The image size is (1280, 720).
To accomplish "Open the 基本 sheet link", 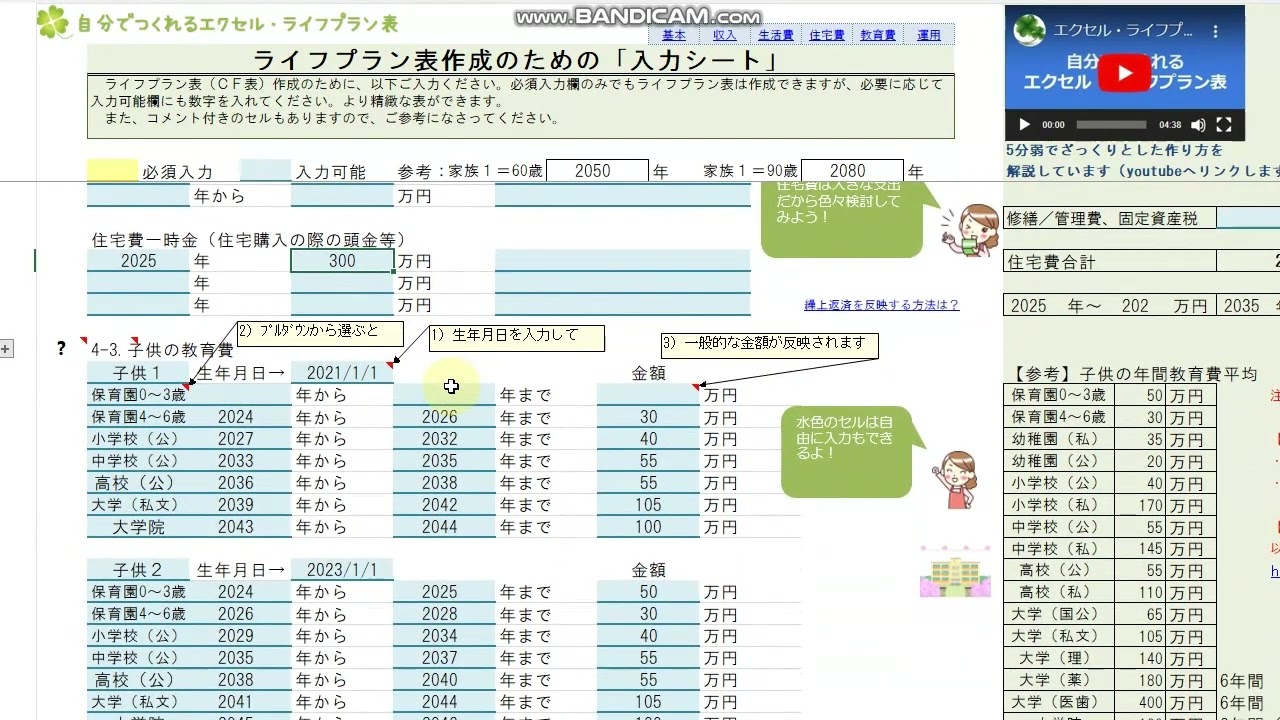I will 673,34.
